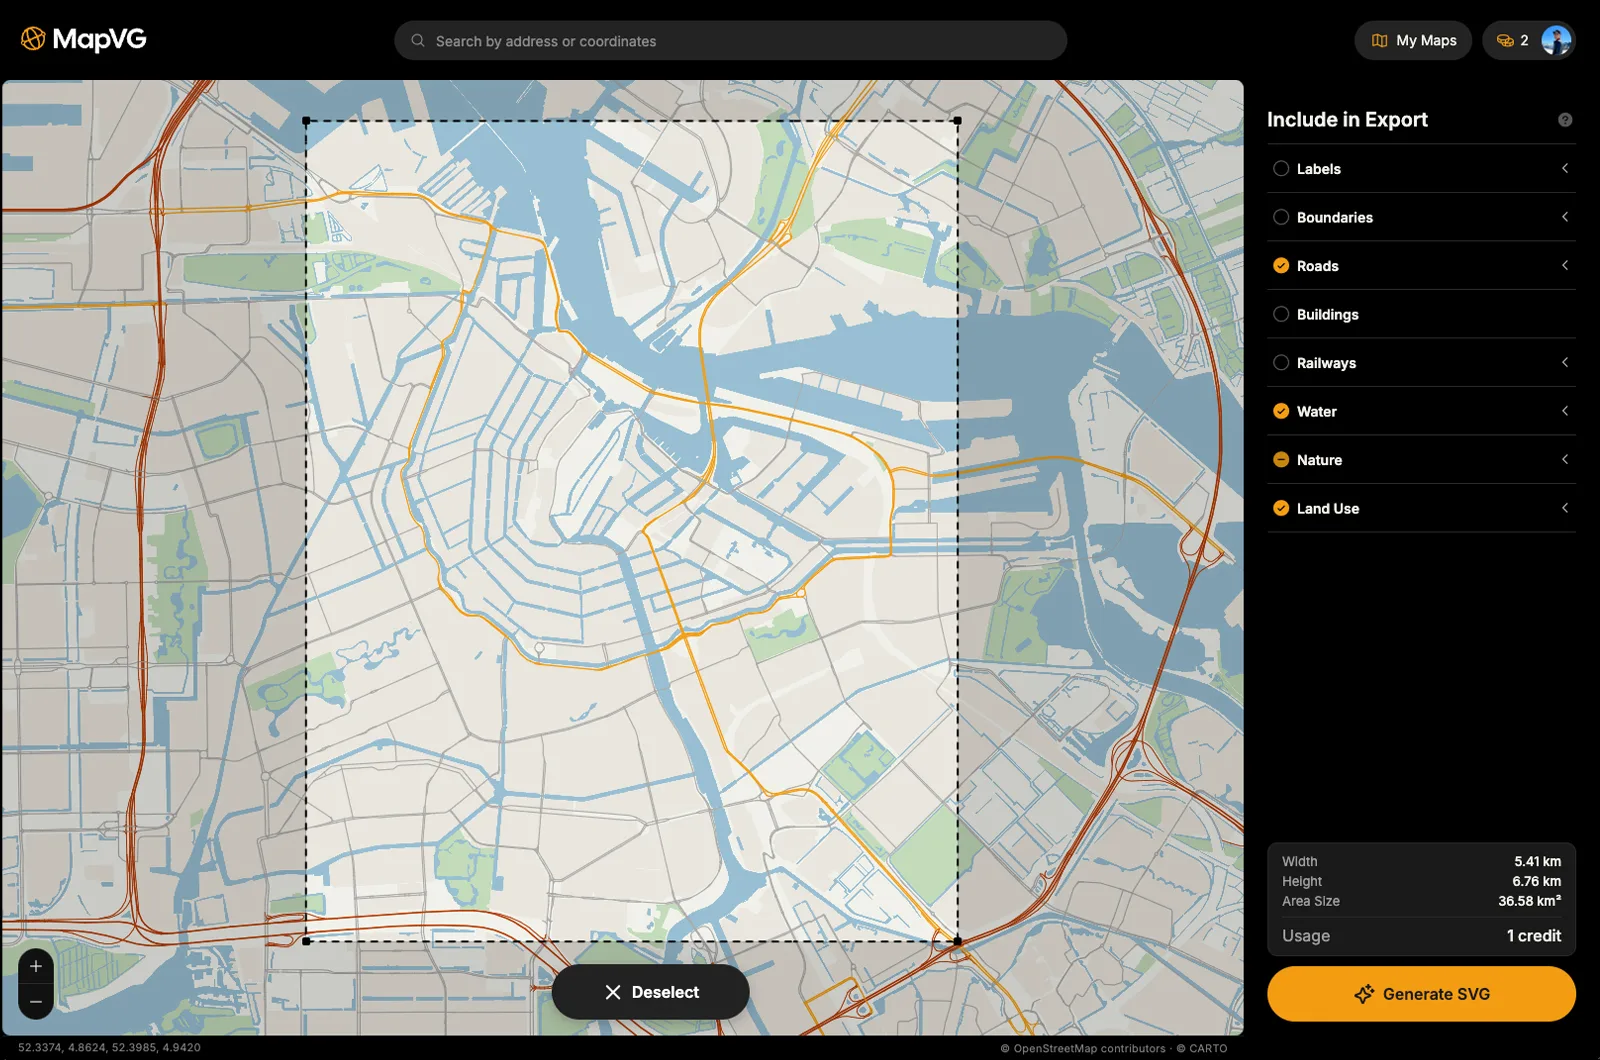Viewport: 1600px width, 1060px height.
Task: Expand the Roads options chevron
Action: coord(1565,265)
